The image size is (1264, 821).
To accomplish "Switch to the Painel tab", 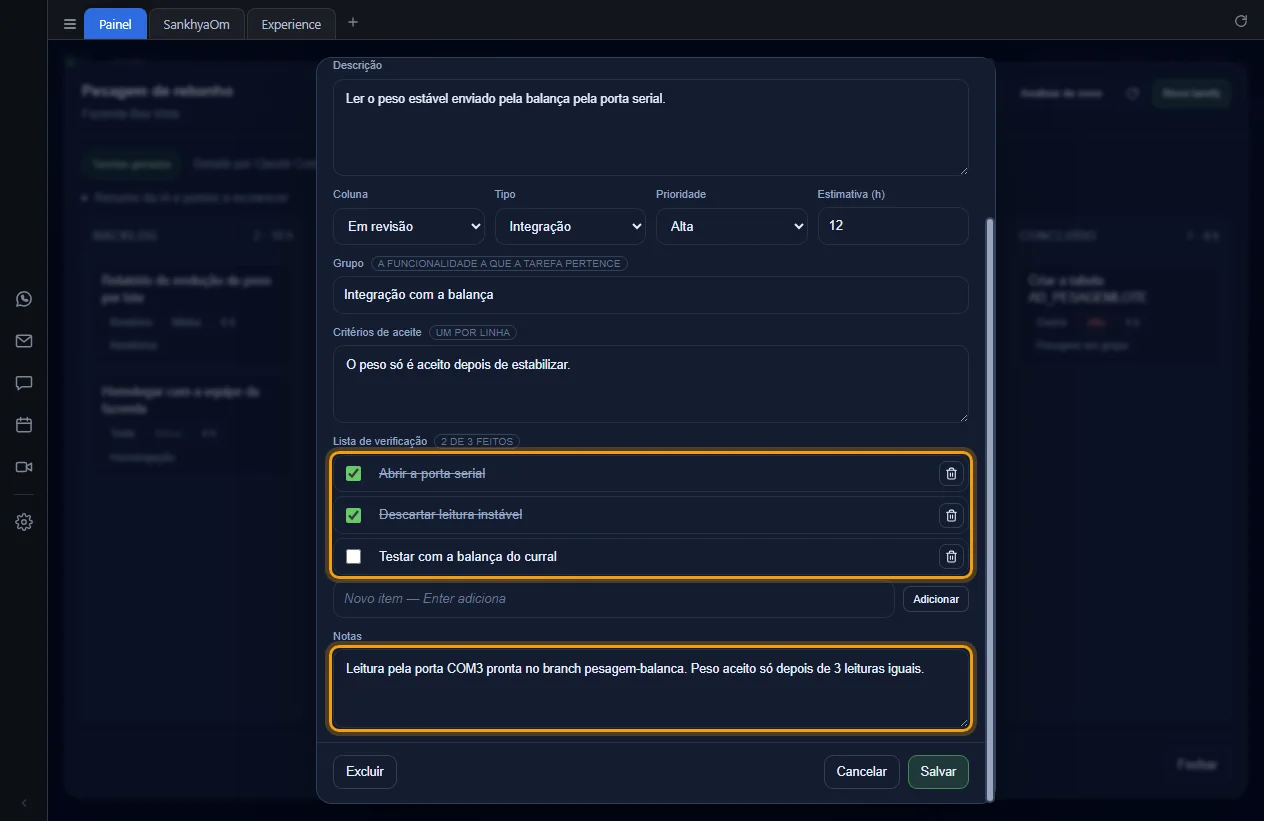I will pyautogui.click(x=115, y=24).
